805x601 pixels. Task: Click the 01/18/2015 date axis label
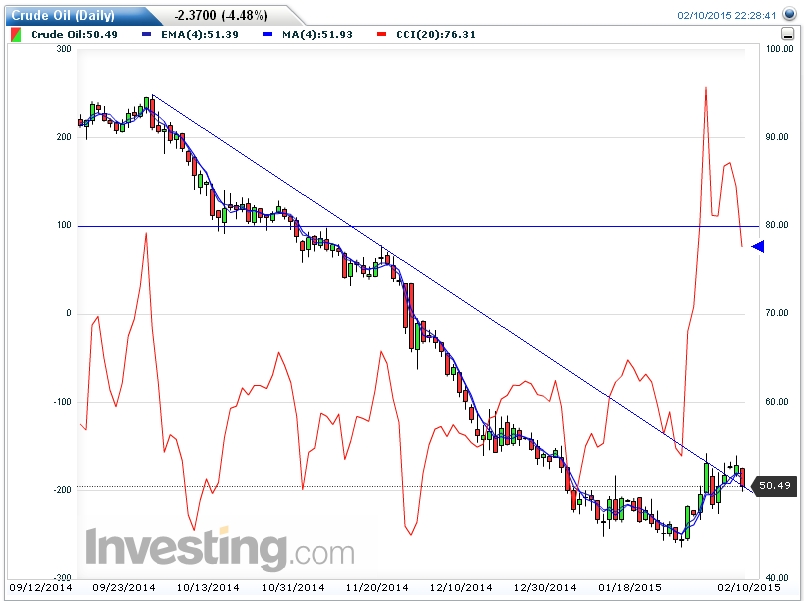(630, 588)
